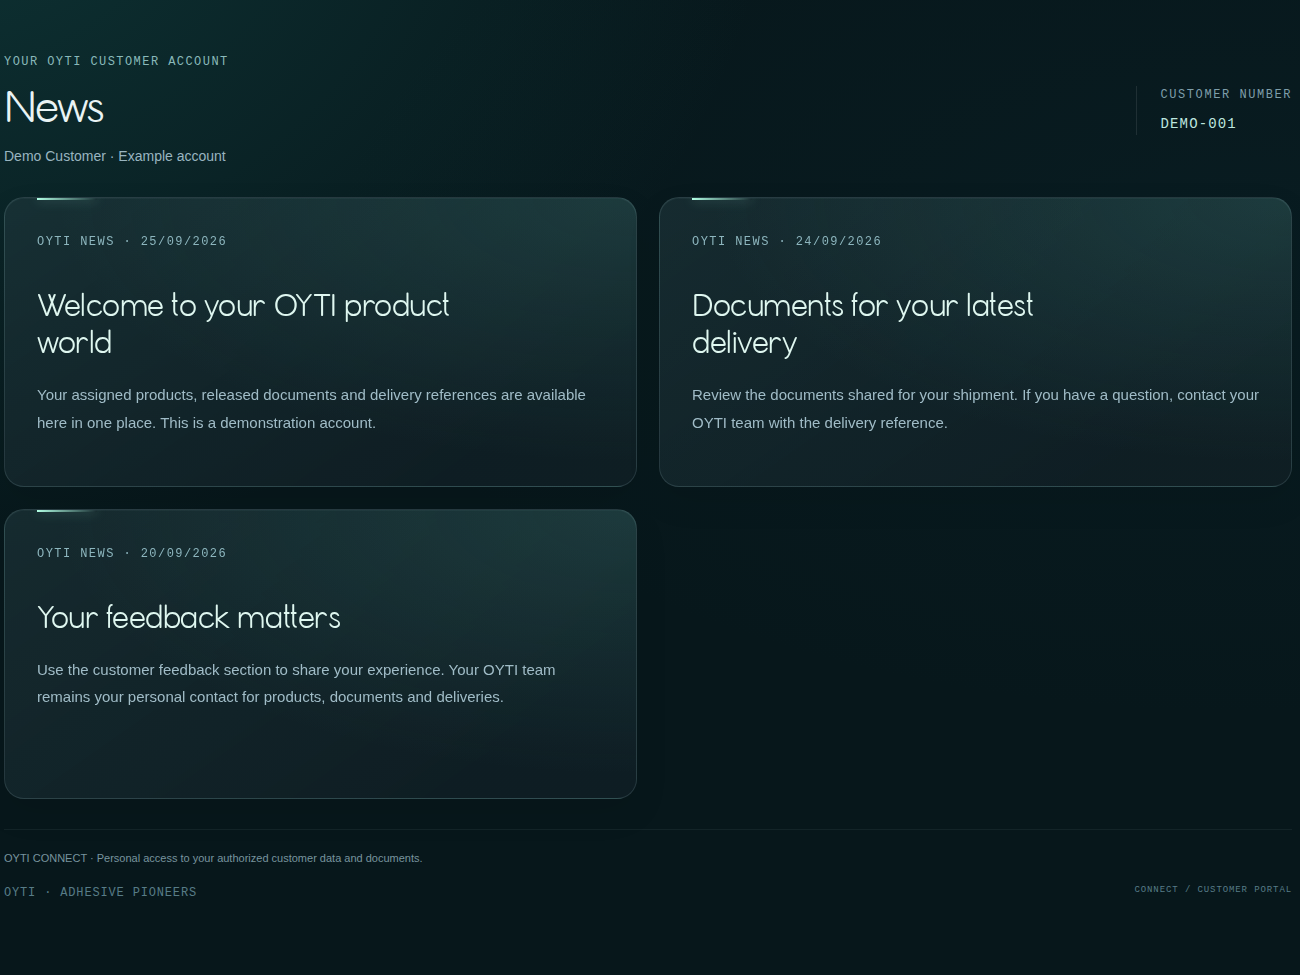Click the date line 'OYTI NEWS · 25/09/2026'
The width and height of the screenshot is (1300, 975).
(x=132, y=241)
